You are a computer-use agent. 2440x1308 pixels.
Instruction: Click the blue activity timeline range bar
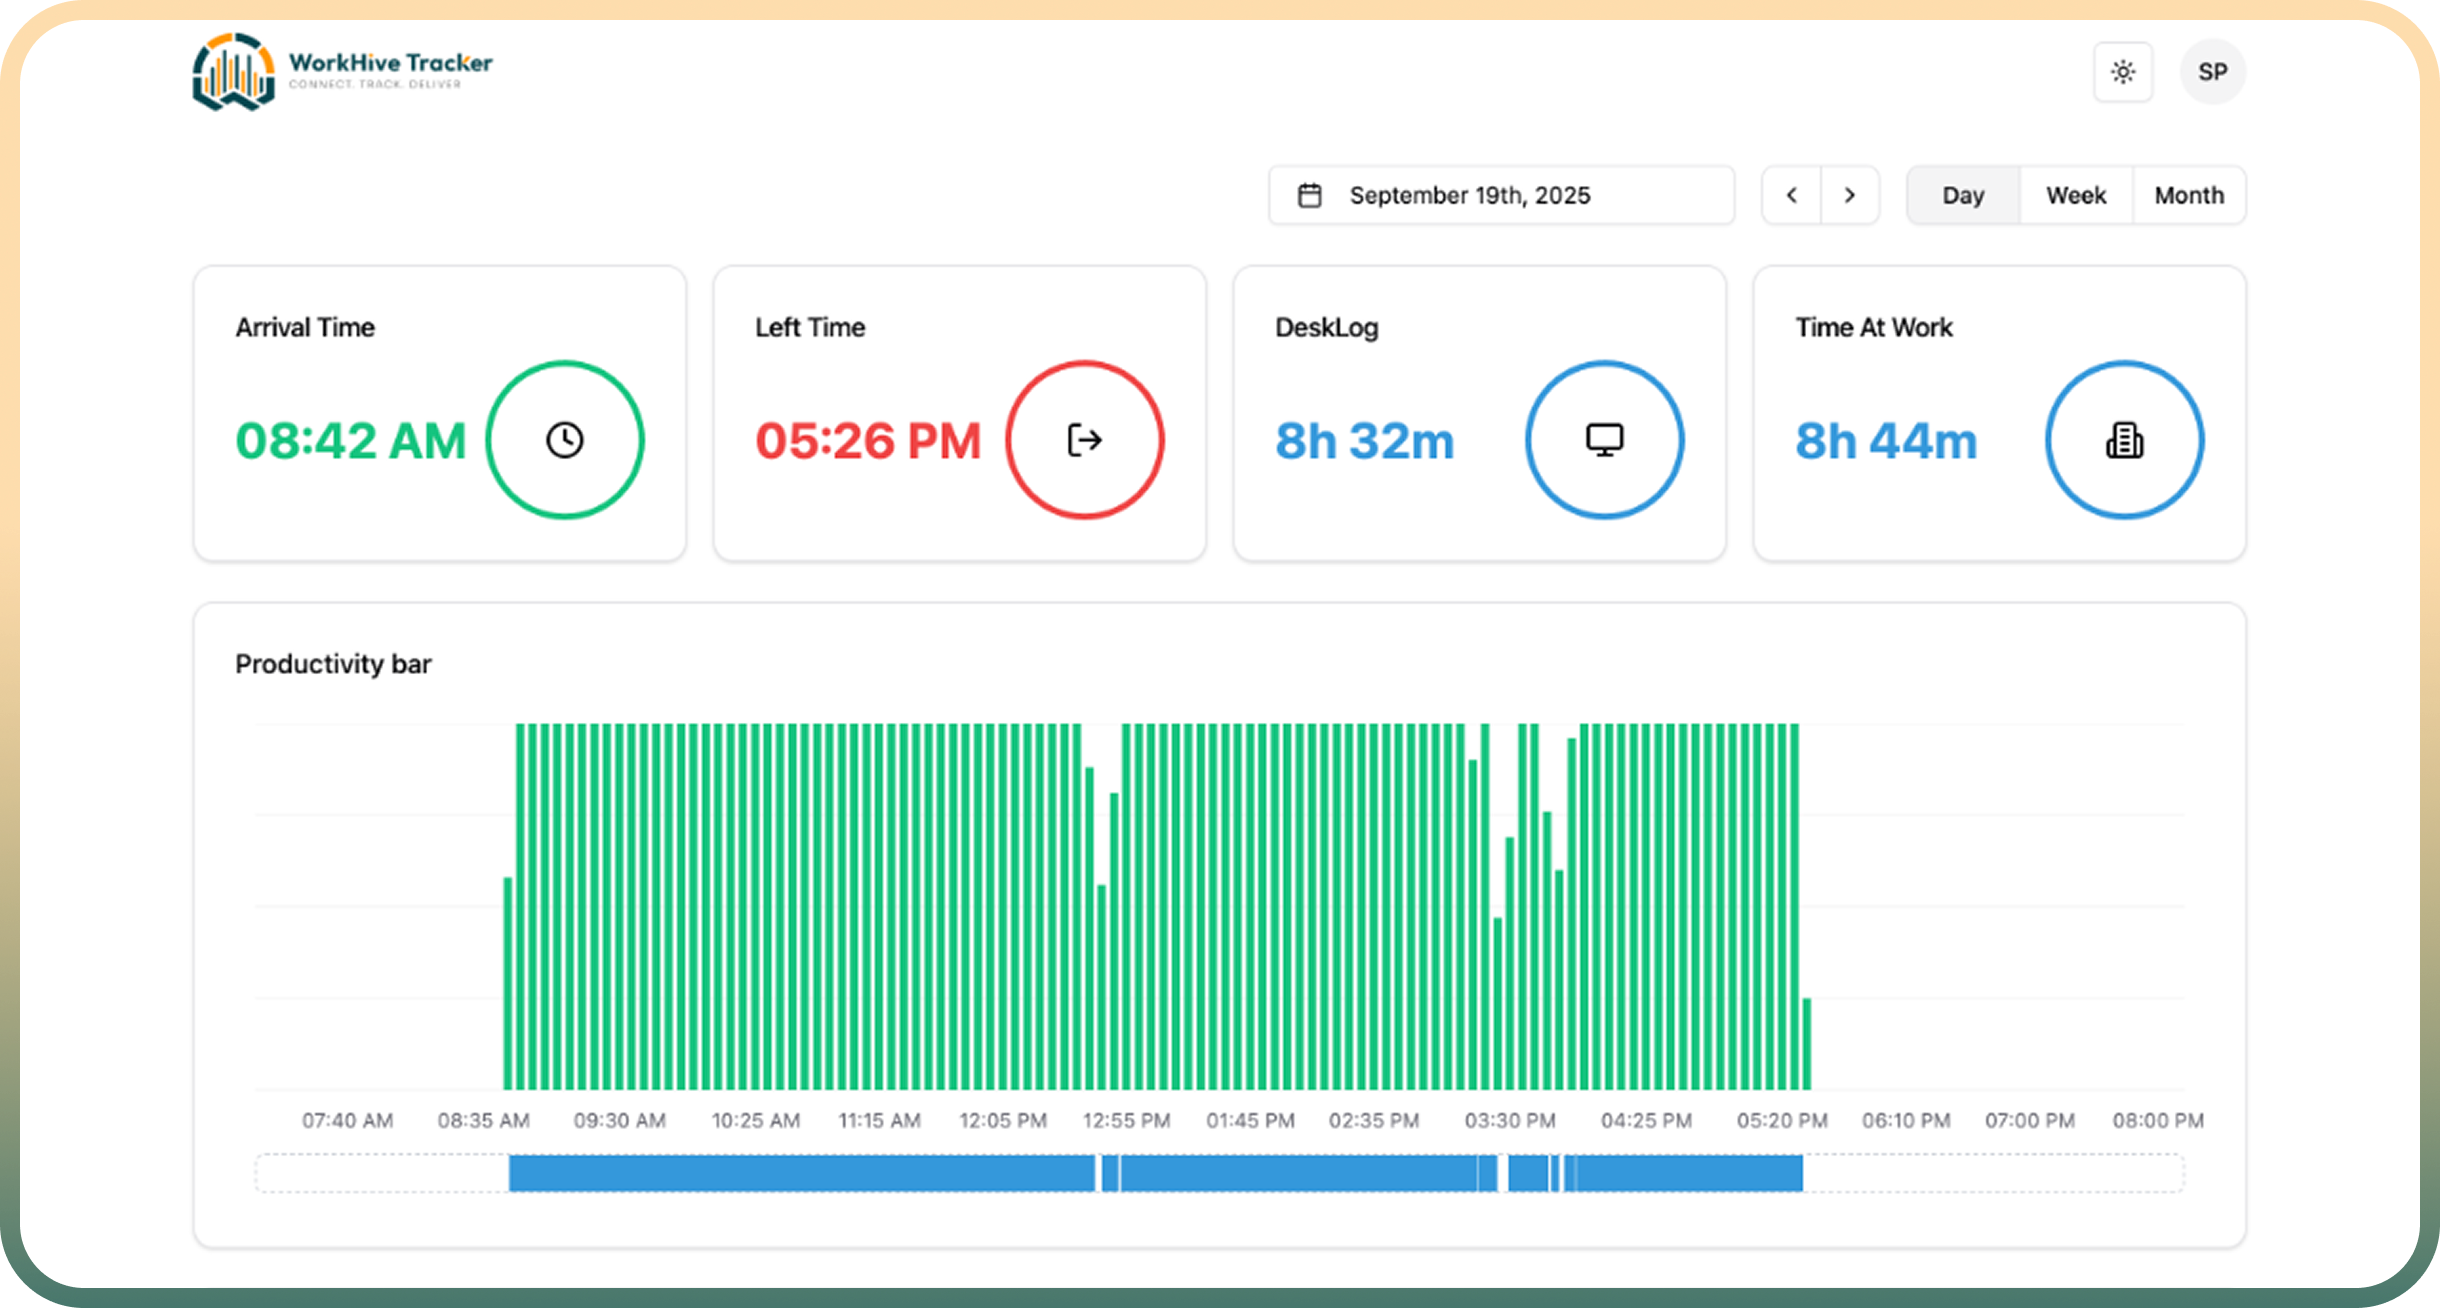pos(800,1173)
